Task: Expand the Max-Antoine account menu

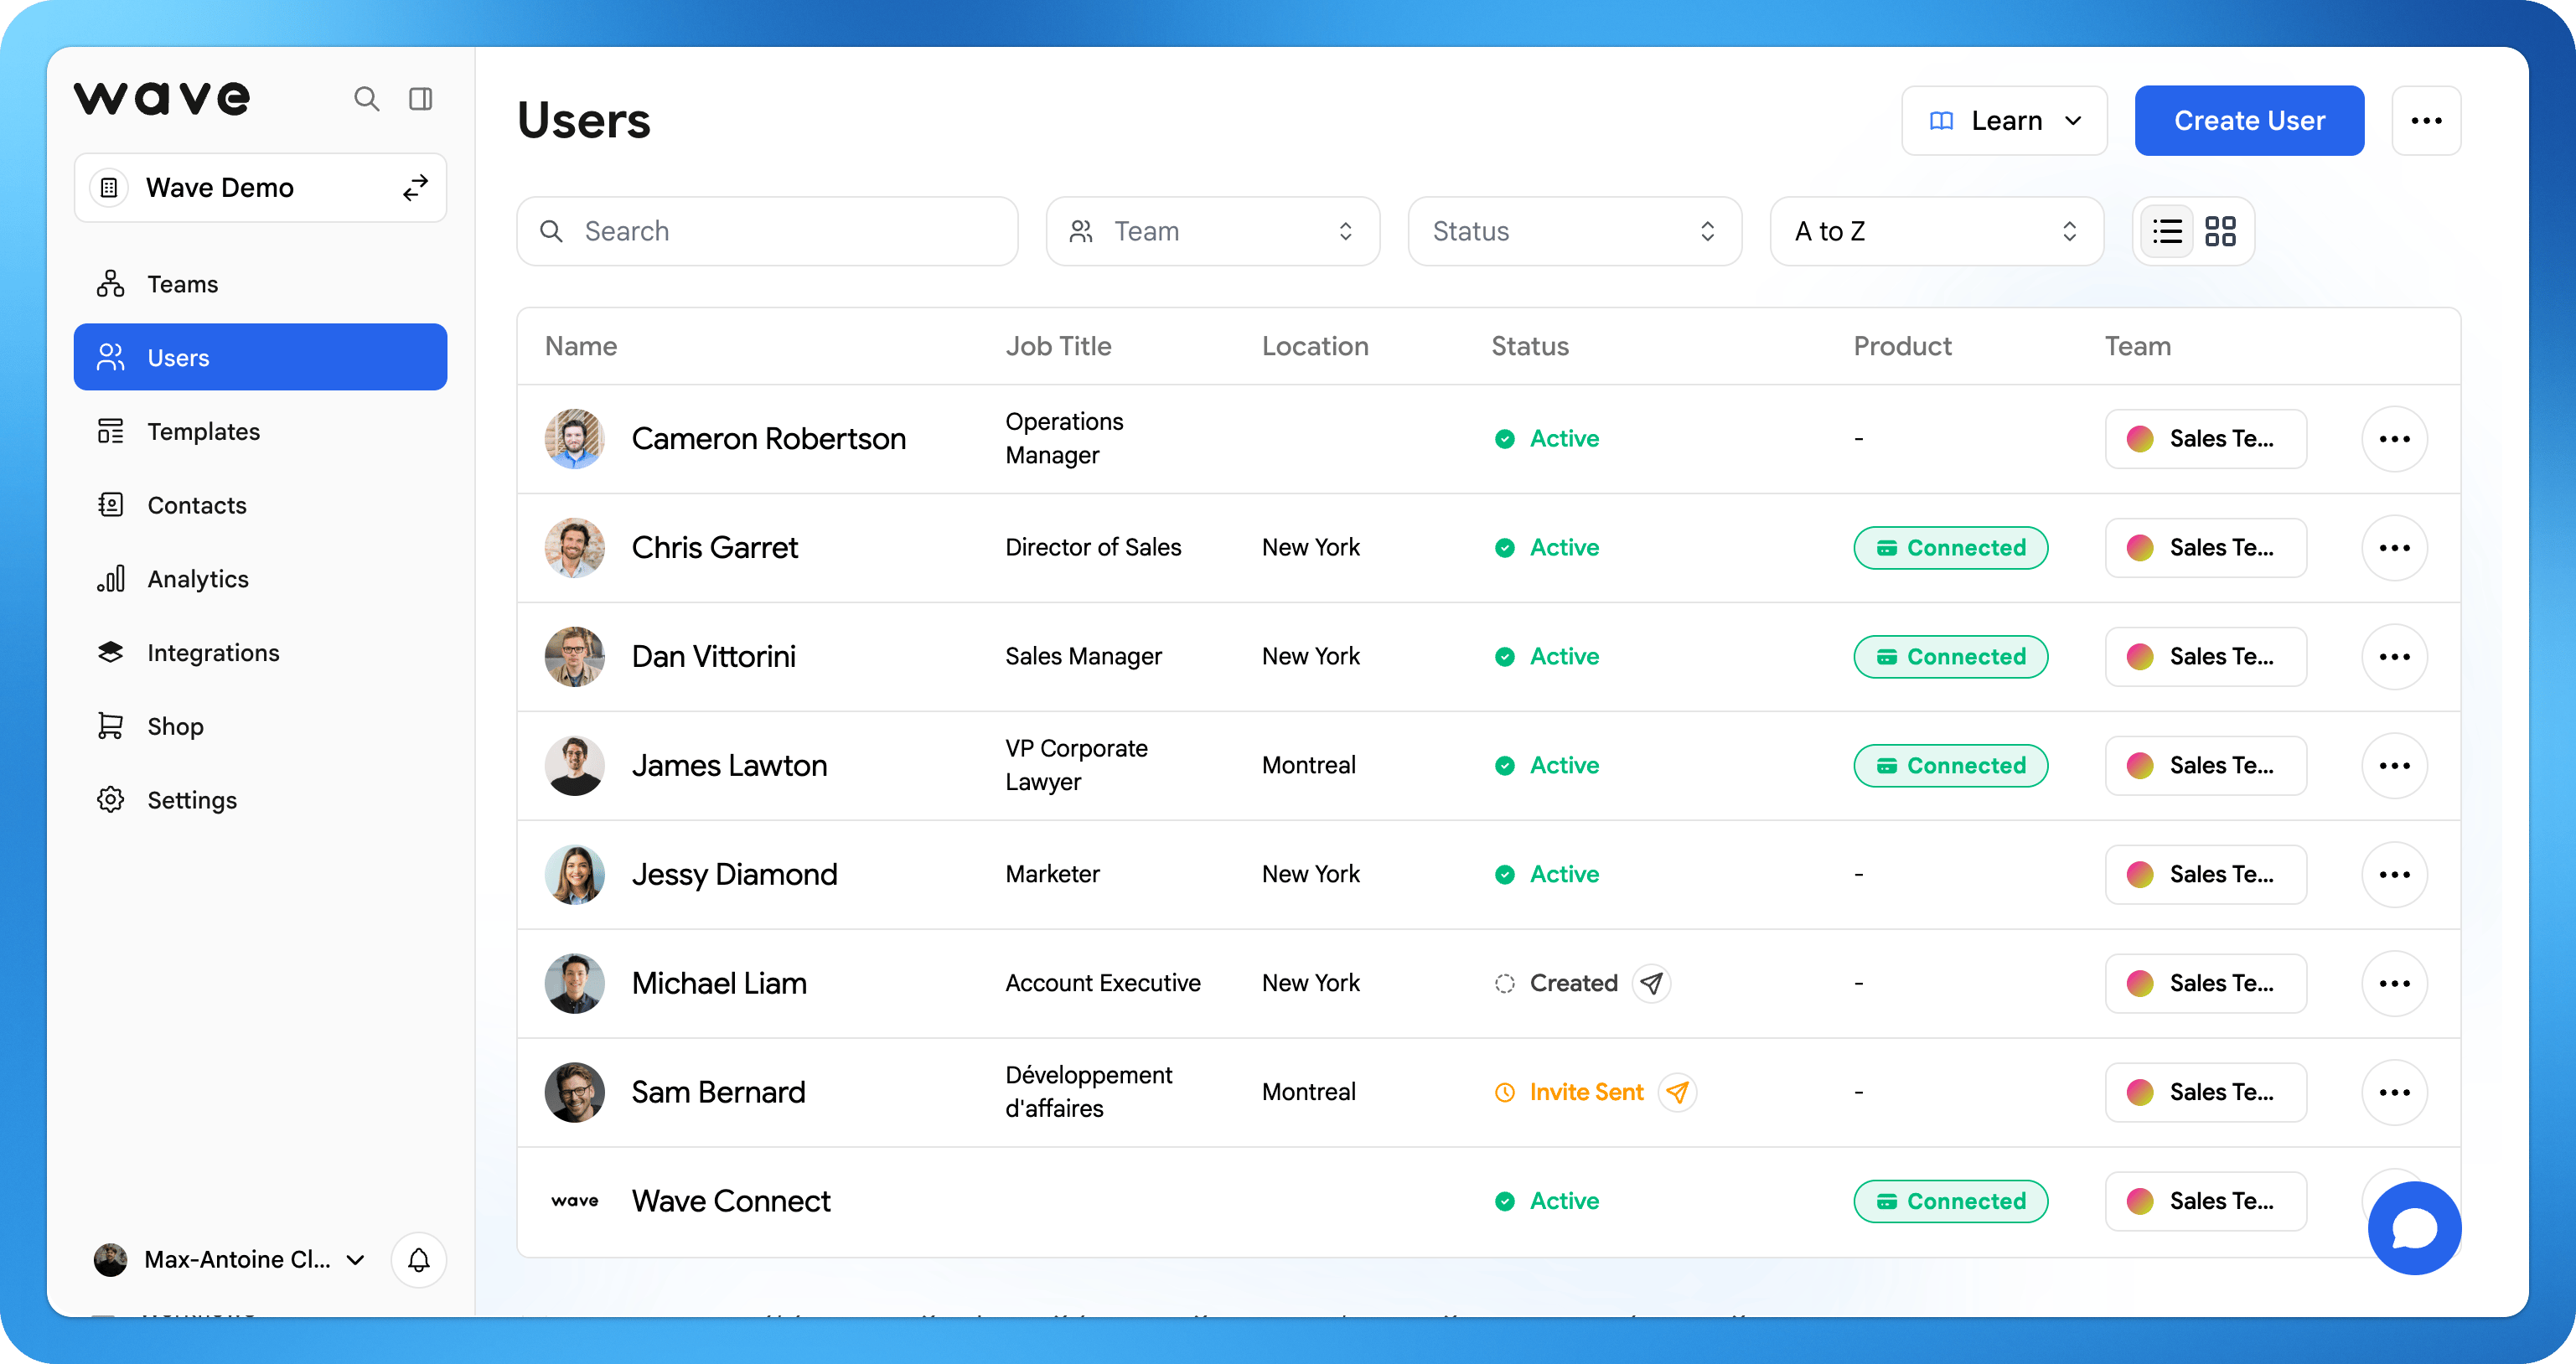Action: [x=230, y=1260]
